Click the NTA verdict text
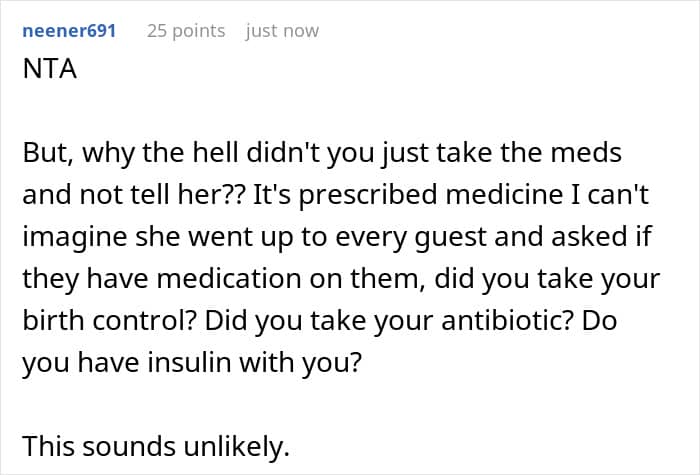 tap(50, 69)
